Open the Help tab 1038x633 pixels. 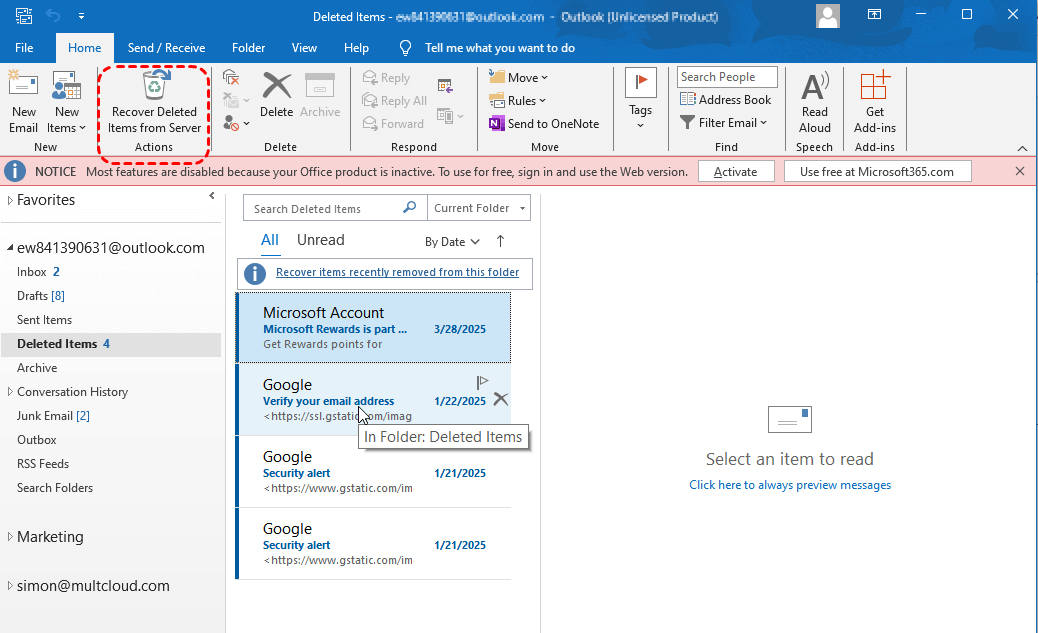(x=356, y=48)
